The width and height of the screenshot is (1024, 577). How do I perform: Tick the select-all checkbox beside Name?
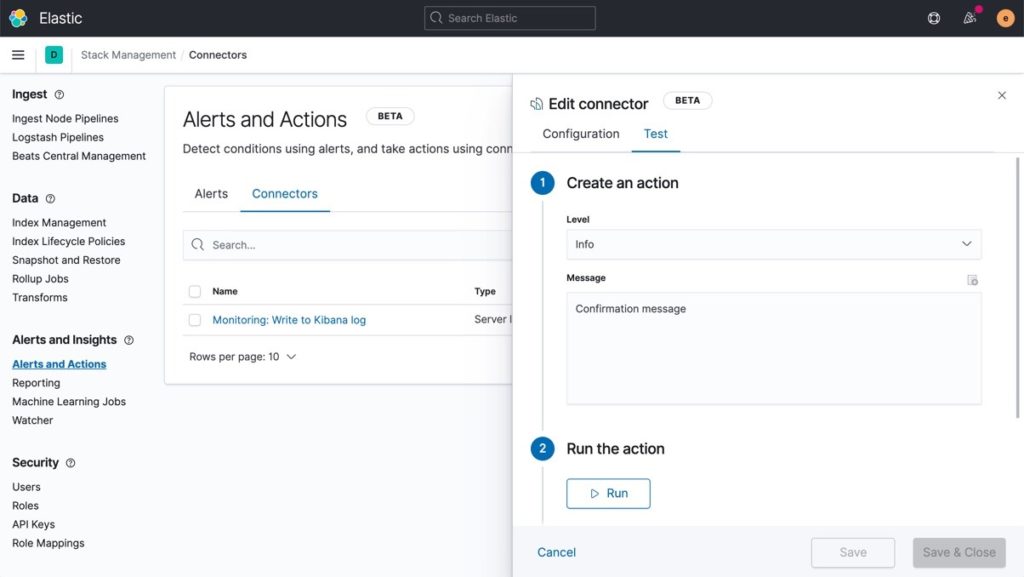195,291
